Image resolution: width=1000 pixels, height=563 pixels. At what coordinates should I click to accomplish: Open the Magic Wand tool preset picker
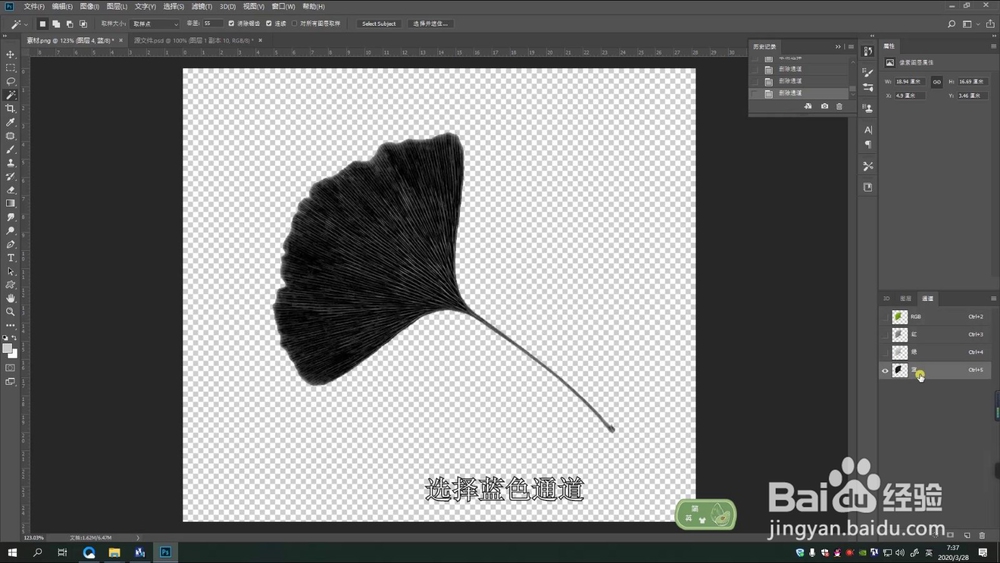18,24
